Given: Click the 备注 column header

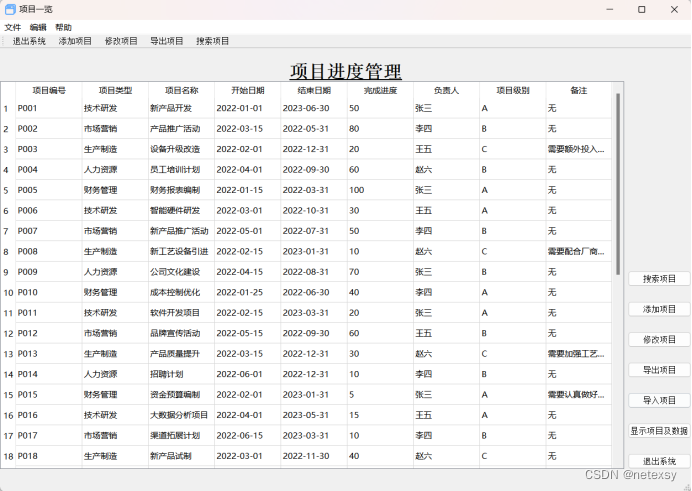Looking at the screenshot, I should [x=579, y=90].
